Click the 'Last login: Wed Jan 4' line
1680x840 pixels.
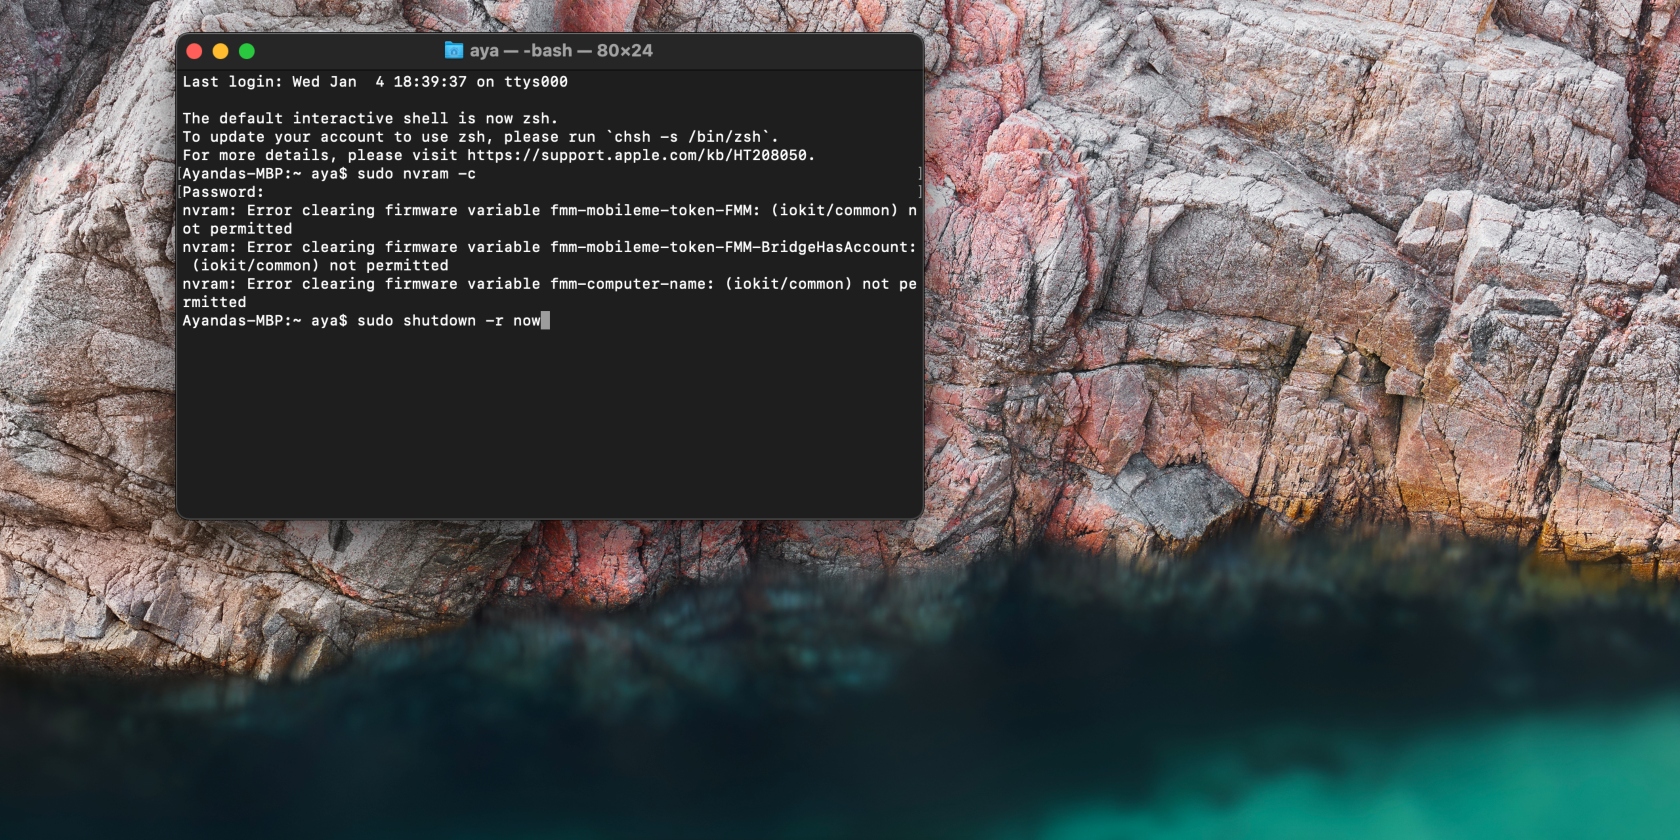375,82
